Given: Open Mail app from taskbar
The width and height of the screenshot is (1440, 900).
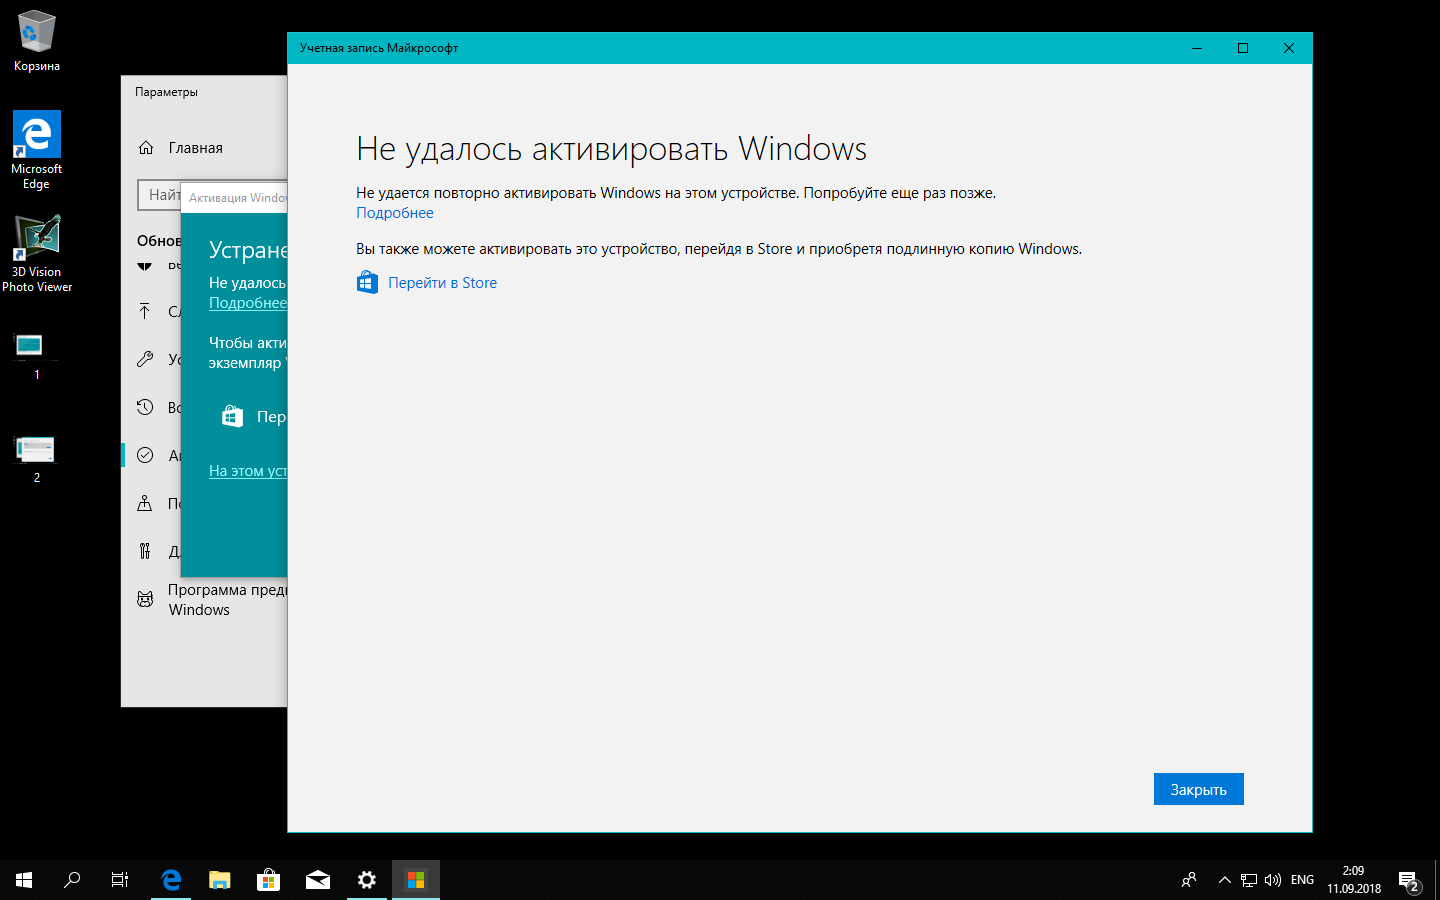Looking at the screenshot, I should point(318,880).
